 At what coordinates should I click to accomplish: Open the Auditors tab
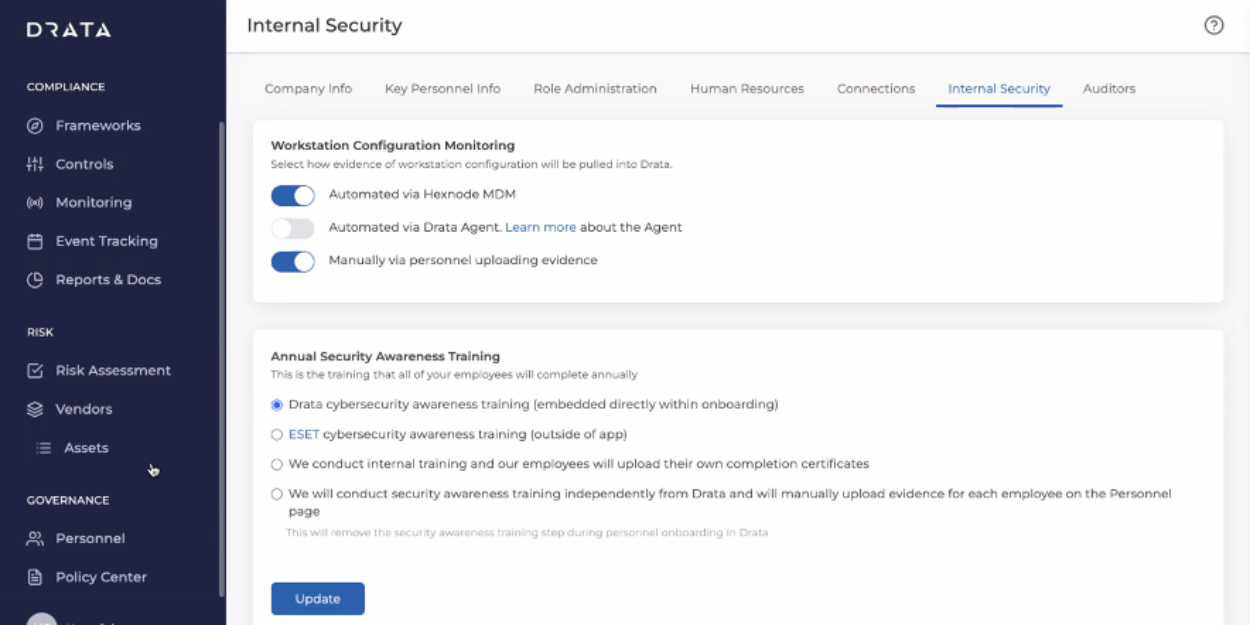[x=1109, y=89]
